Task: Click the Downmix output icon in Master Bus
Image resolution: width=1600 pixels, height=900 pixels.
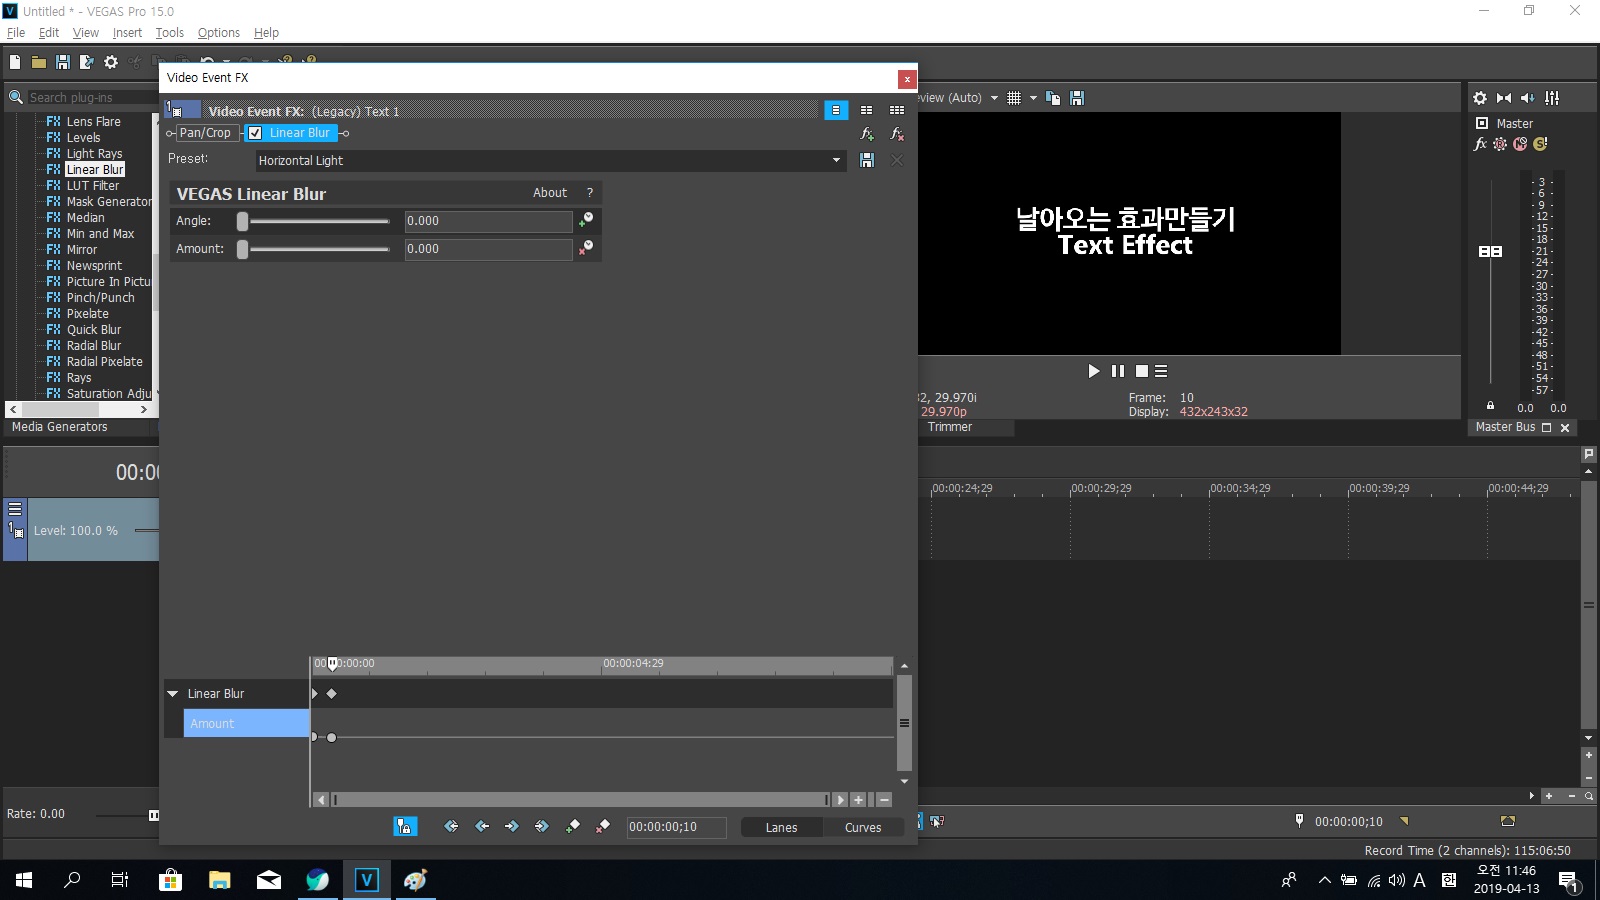Action: tap(1504, 98)
